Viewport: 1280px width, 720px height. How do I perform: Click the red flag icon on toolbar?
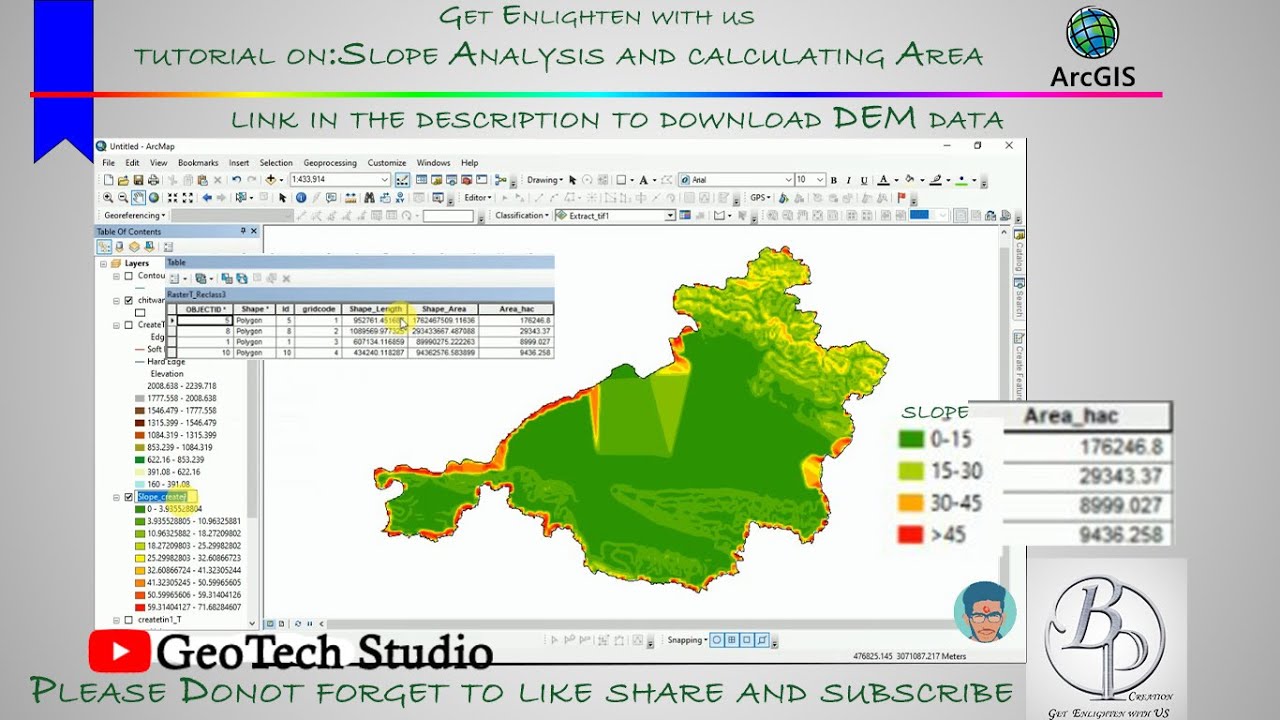click(x=901, y=198)
